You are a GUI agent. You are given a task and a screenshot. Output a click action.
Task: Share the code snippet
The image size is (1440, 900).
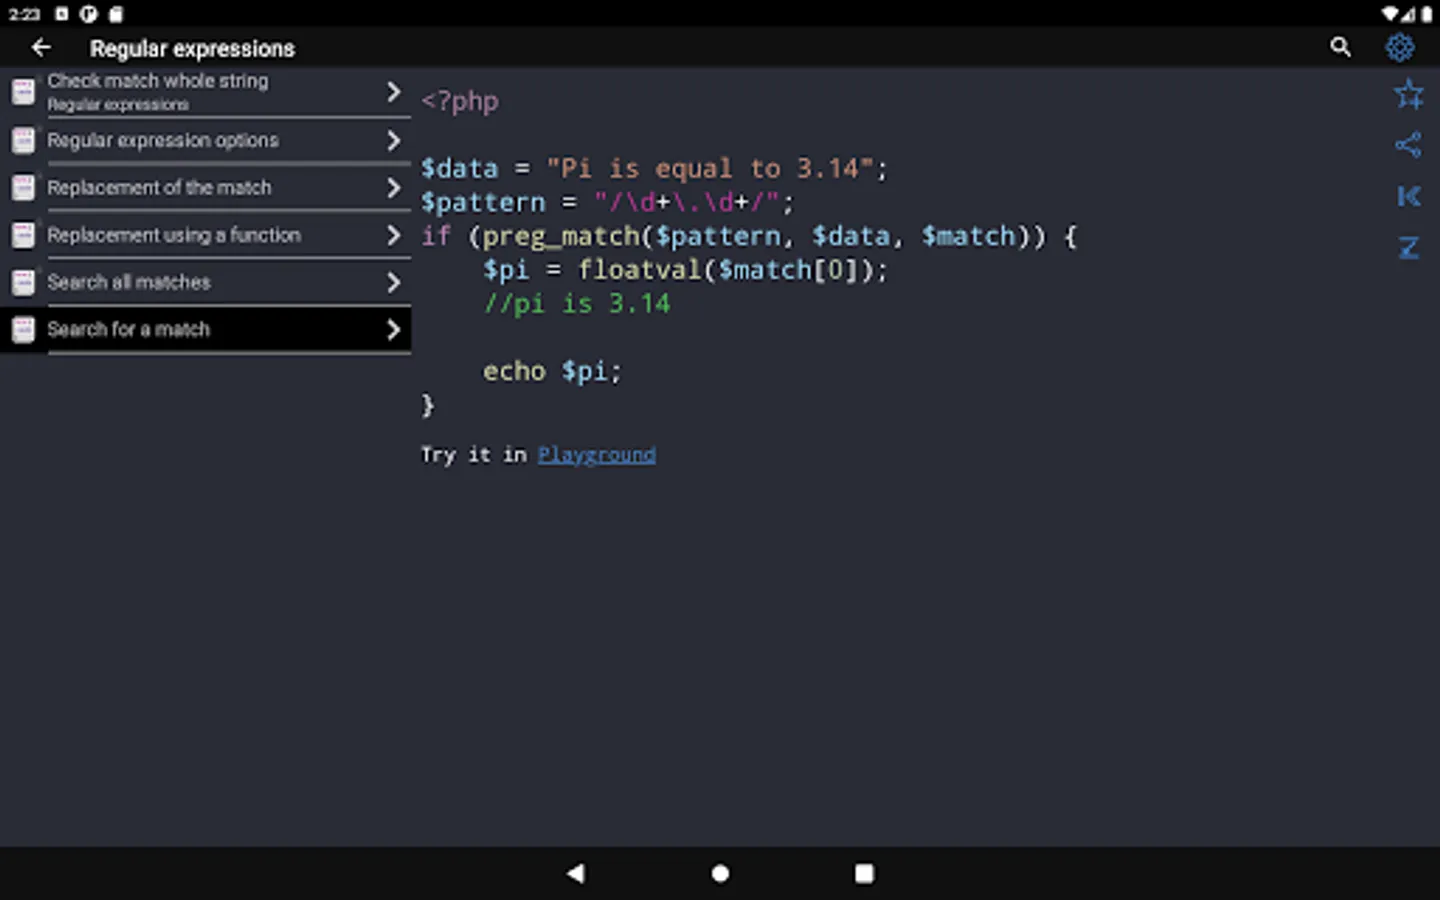coord(1408,145)
